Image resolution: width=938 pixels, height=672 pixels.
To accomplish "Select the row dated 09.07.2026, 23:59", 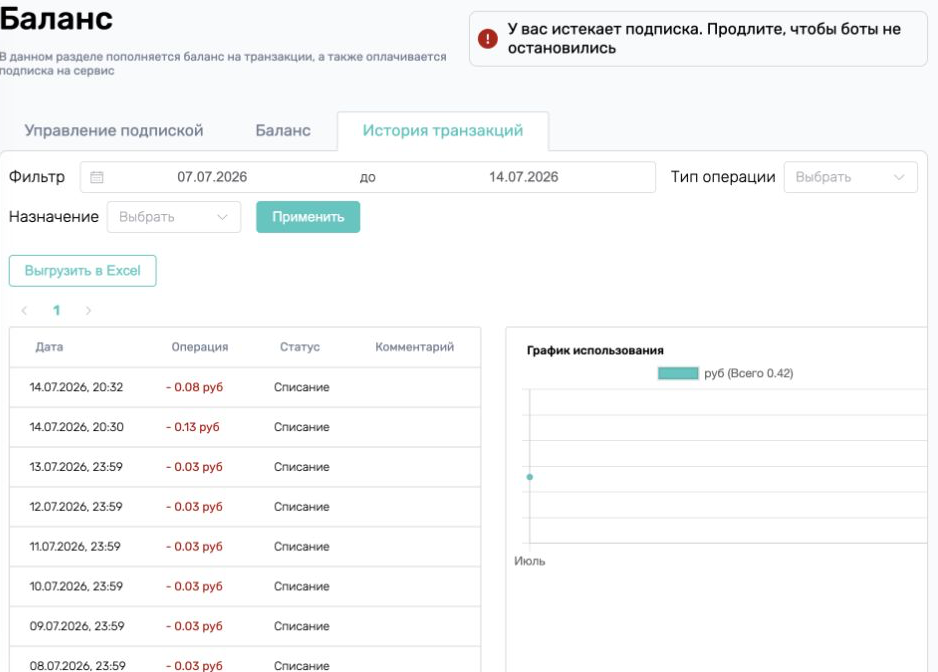I will [x=245, y=626].
